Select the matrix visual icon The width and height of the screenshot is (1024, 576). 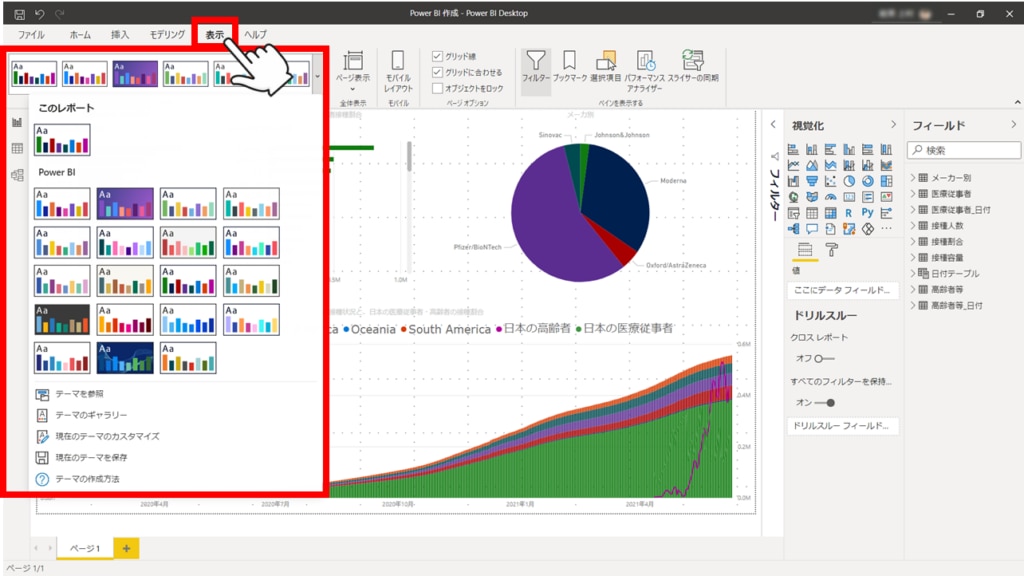(x=830, y=213)
